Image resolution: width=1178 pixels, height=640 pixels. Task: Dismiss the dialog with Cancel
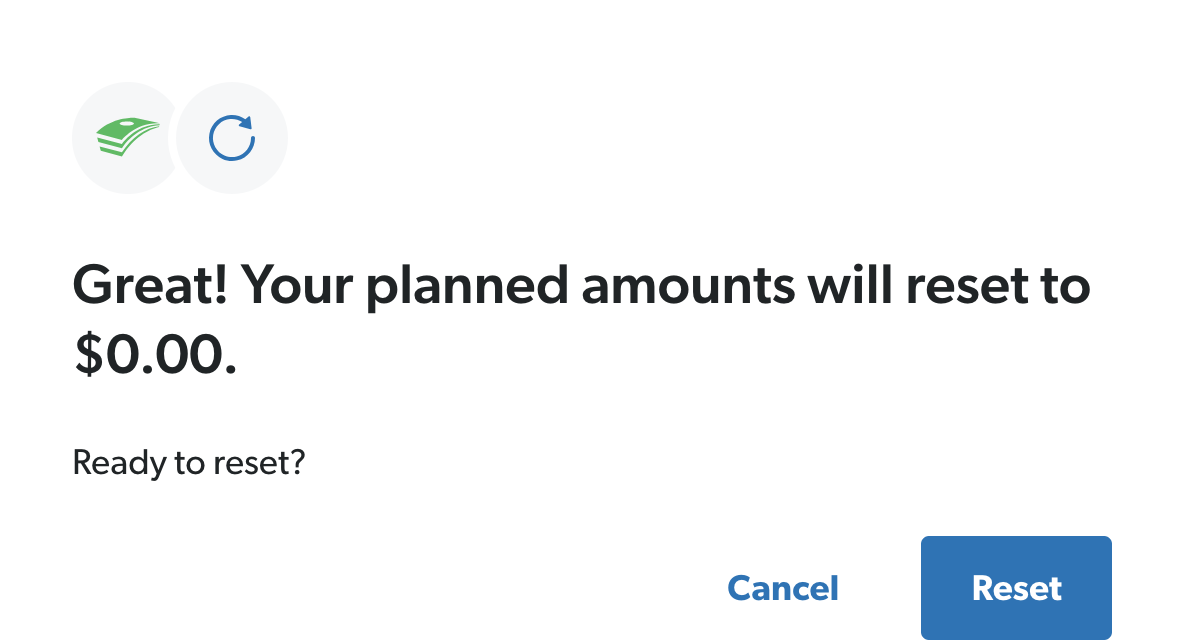[x=783, y=588]
